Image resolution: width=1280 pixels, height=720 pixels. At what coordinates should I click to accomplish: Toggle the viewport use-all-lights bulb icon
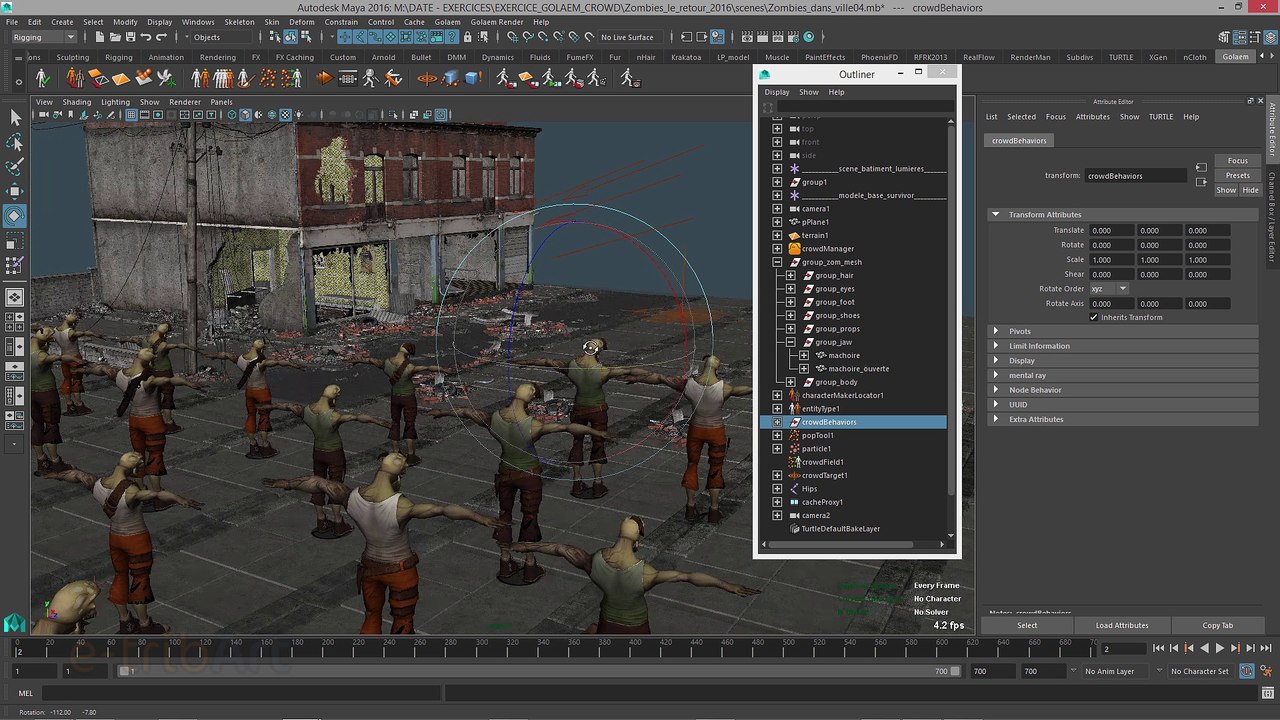pos(299,115)
